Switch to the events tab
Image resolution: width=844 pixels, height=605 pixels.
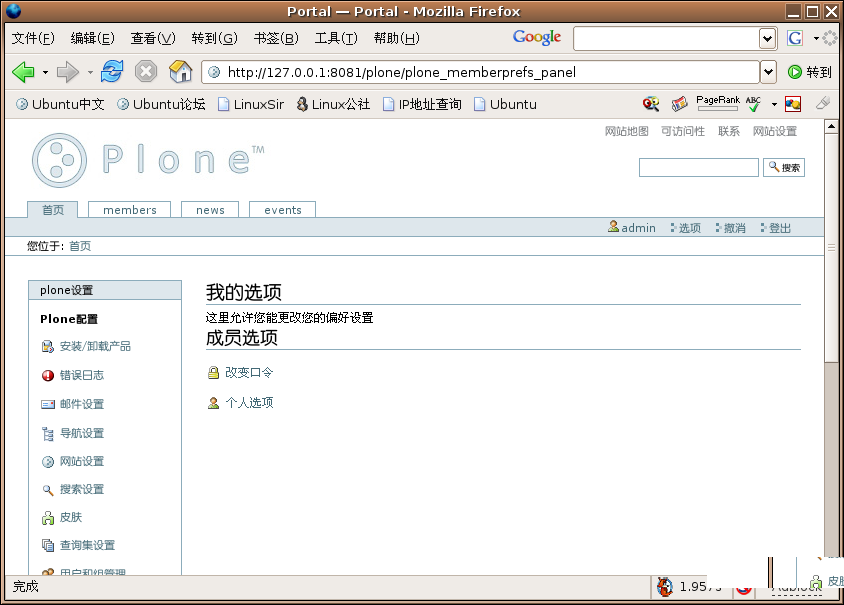(283, 209)
